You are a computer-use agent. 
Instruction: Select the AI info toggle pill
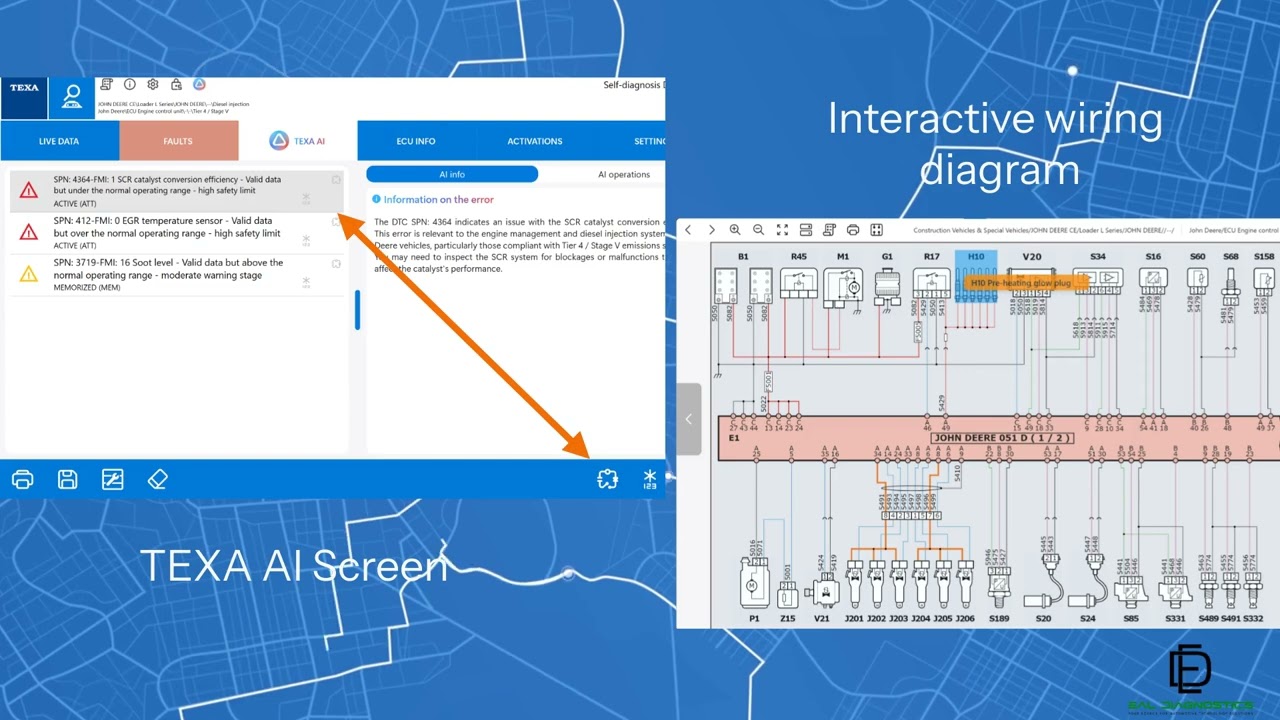pos(452,174)
